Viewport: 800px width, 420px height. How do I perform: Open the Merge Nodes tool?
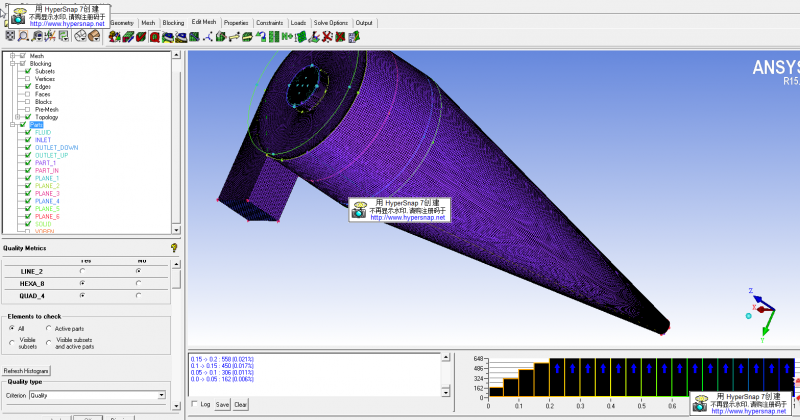tap(208, 37)
